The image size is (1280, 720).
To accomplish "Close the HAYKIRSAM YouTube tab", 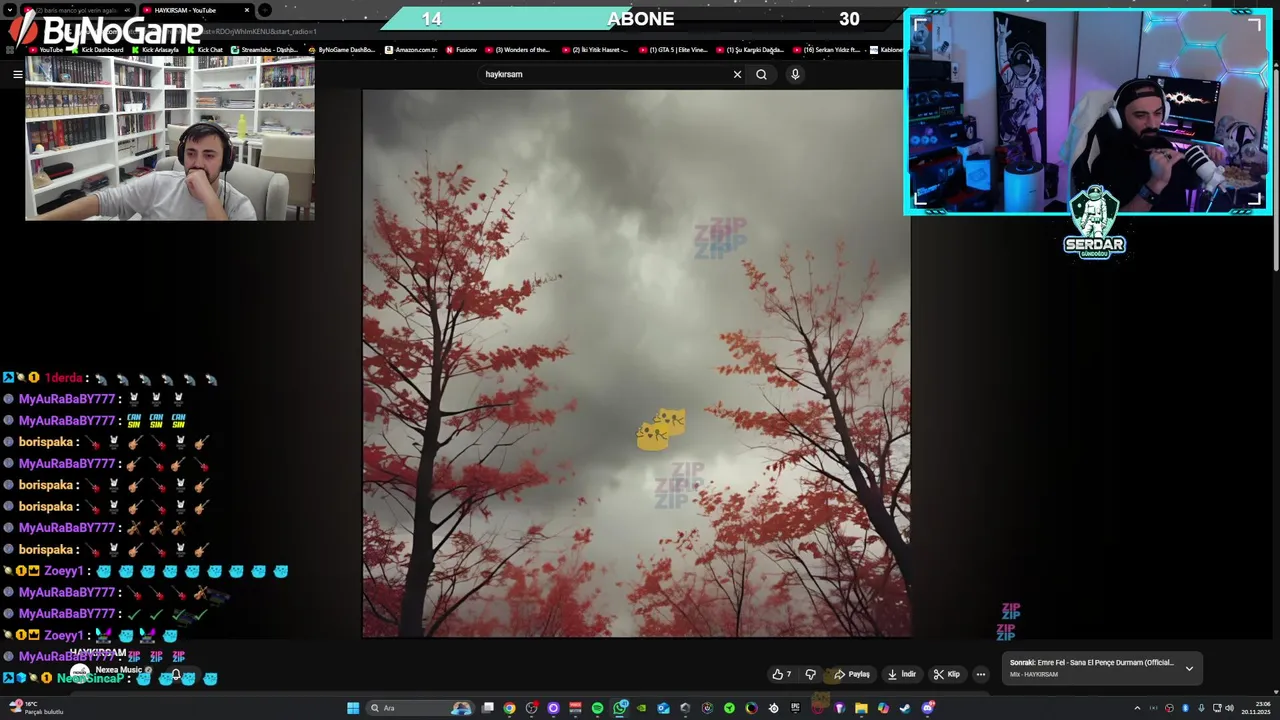I will click(x=247, y=10).
